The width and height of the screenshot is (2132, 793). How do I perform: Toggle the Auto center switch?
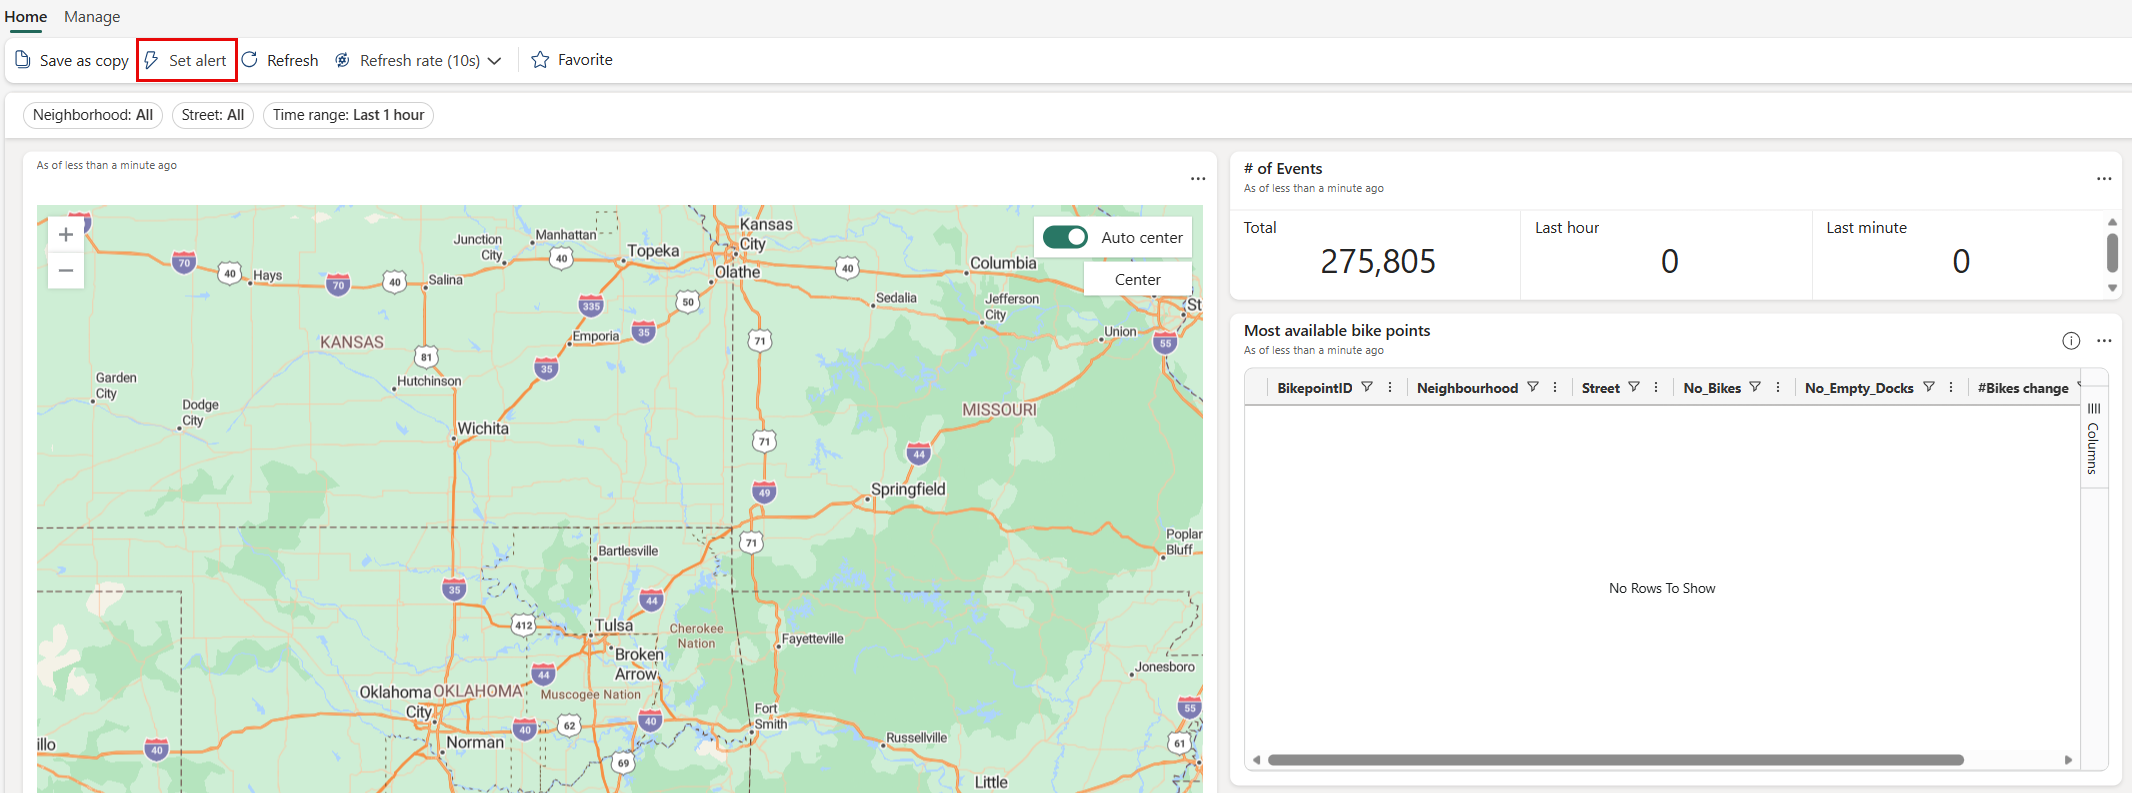(1065, 237)
